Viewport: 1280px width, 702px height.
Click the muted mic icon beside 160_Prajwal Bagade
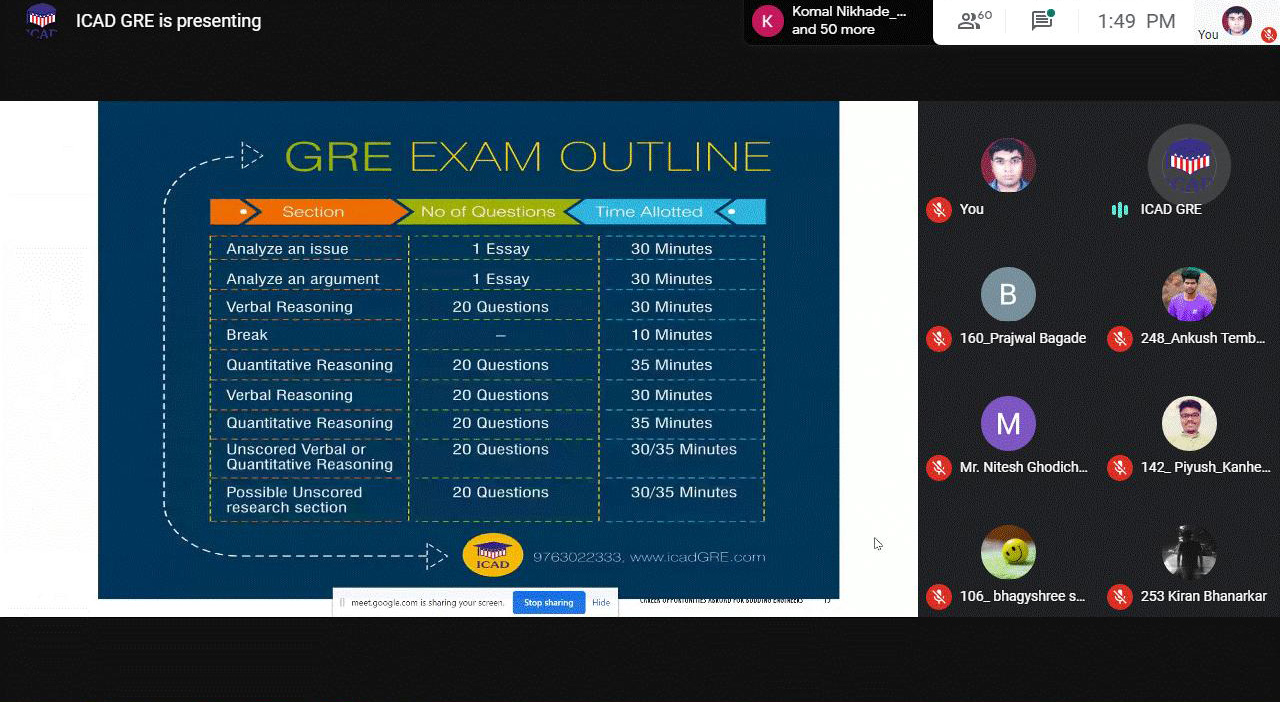938,339
